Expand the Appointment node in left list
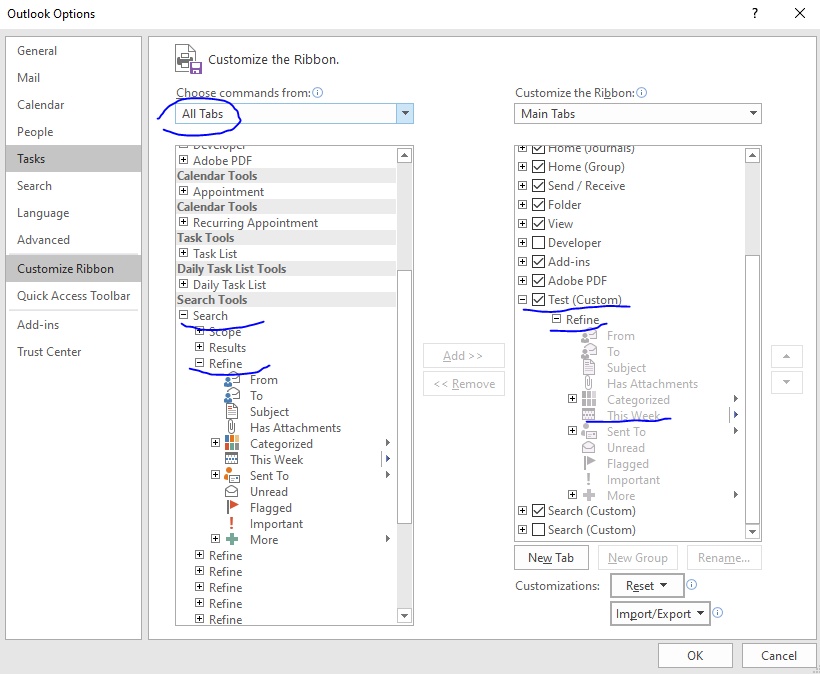 point(183,191)
